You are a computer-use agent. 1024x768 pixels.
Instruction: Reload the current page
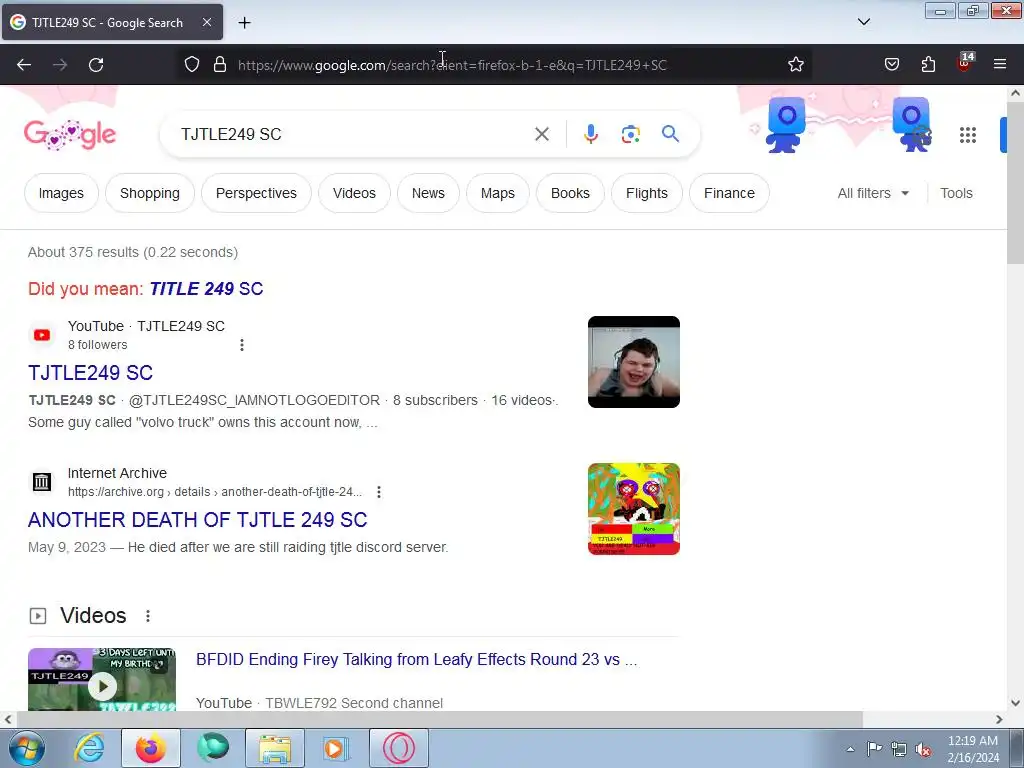tap(96, 65)
